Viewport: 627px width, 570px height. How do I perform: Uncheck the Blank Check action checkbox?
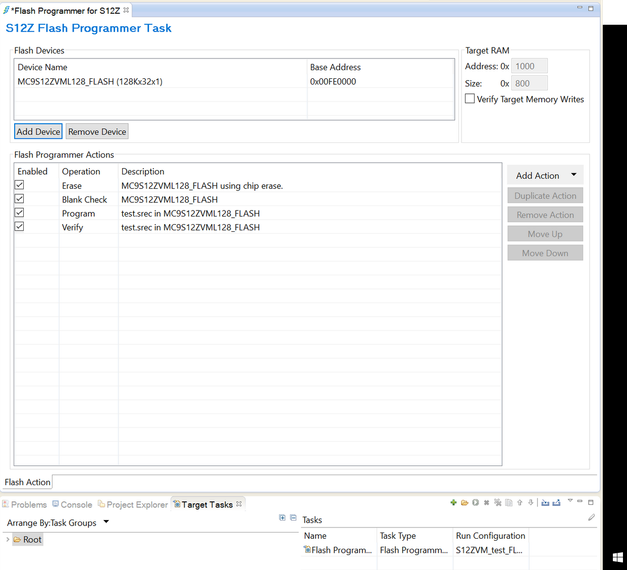pos(19,199)
